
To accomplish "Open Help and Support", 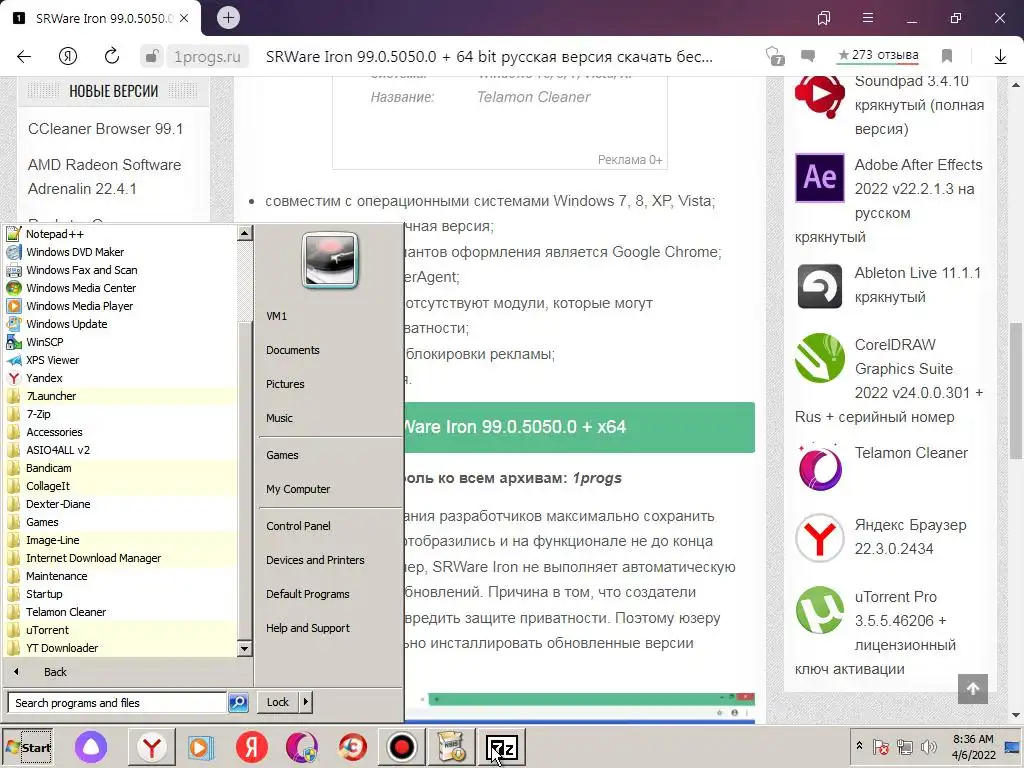I will click(308, 628).
